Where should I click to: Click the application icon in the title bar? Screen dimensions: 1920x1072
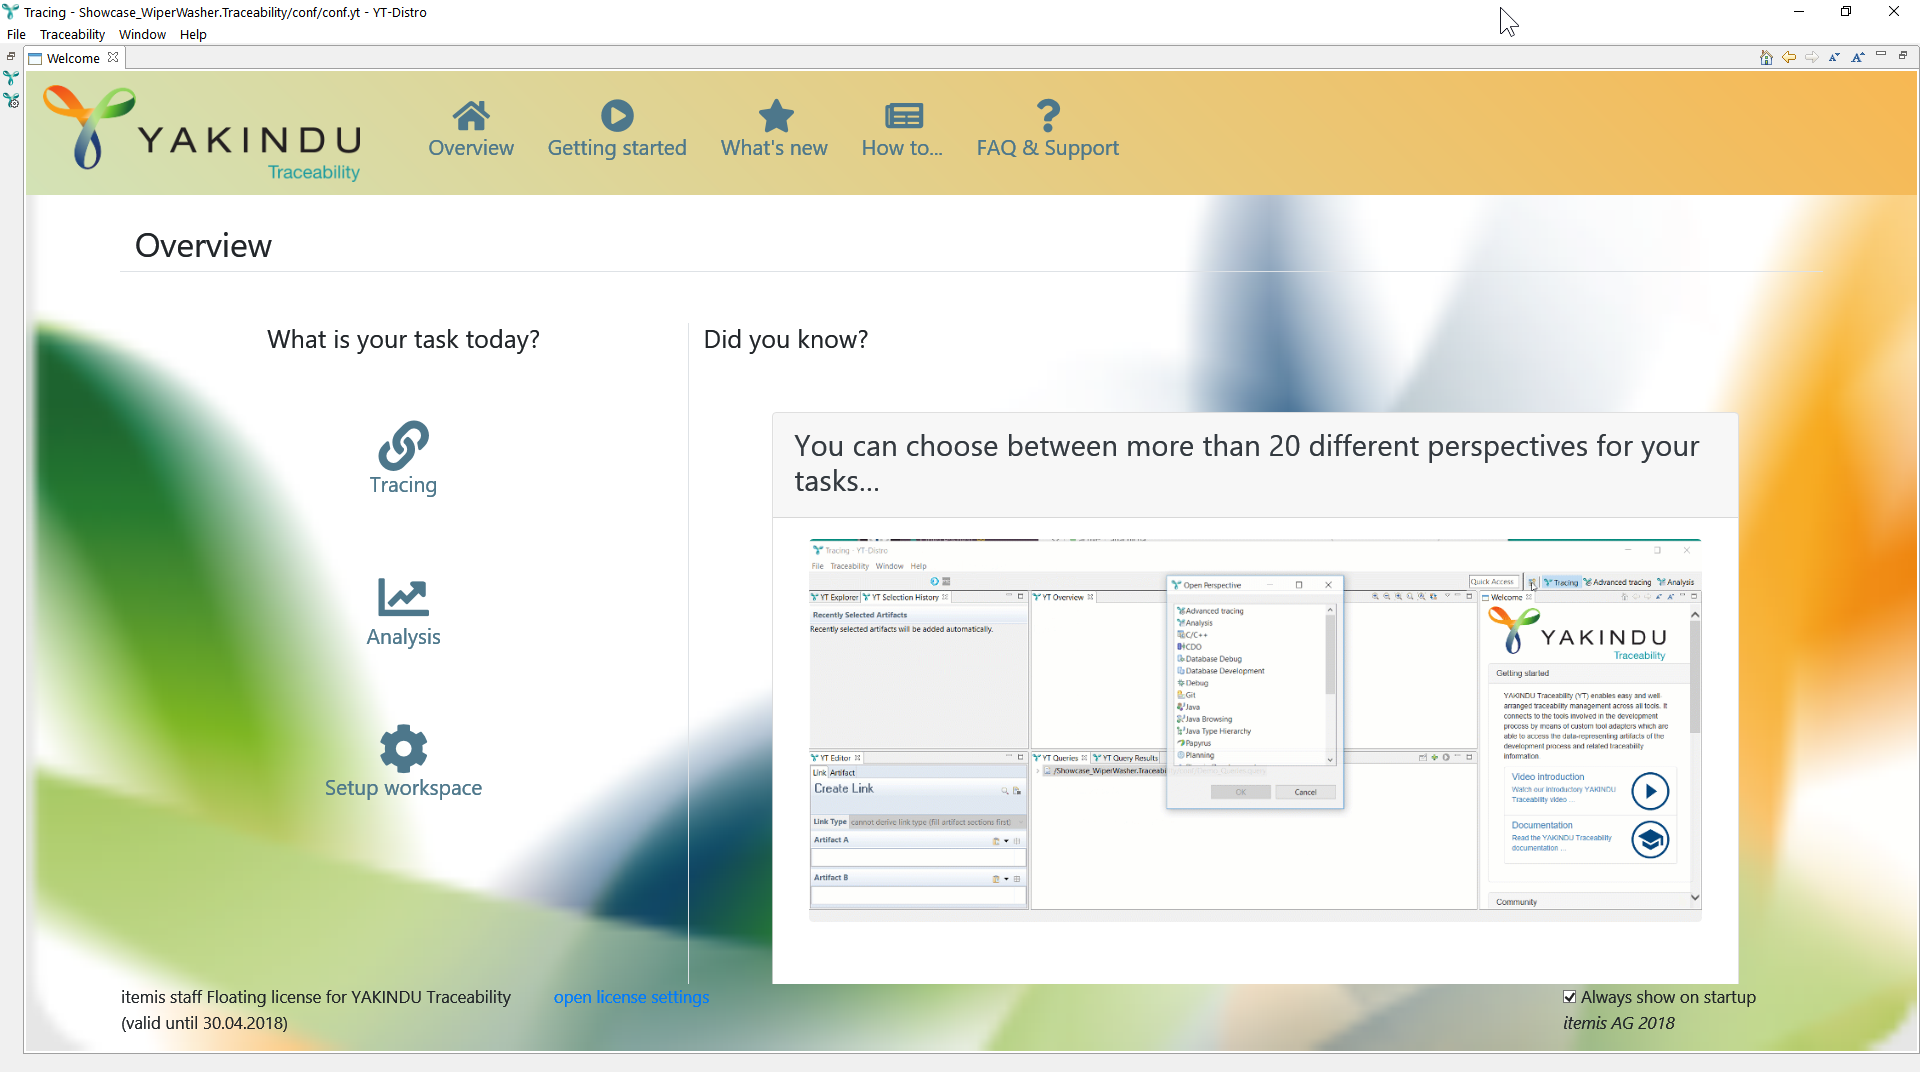pyautogui.click(x=11, y=12)
